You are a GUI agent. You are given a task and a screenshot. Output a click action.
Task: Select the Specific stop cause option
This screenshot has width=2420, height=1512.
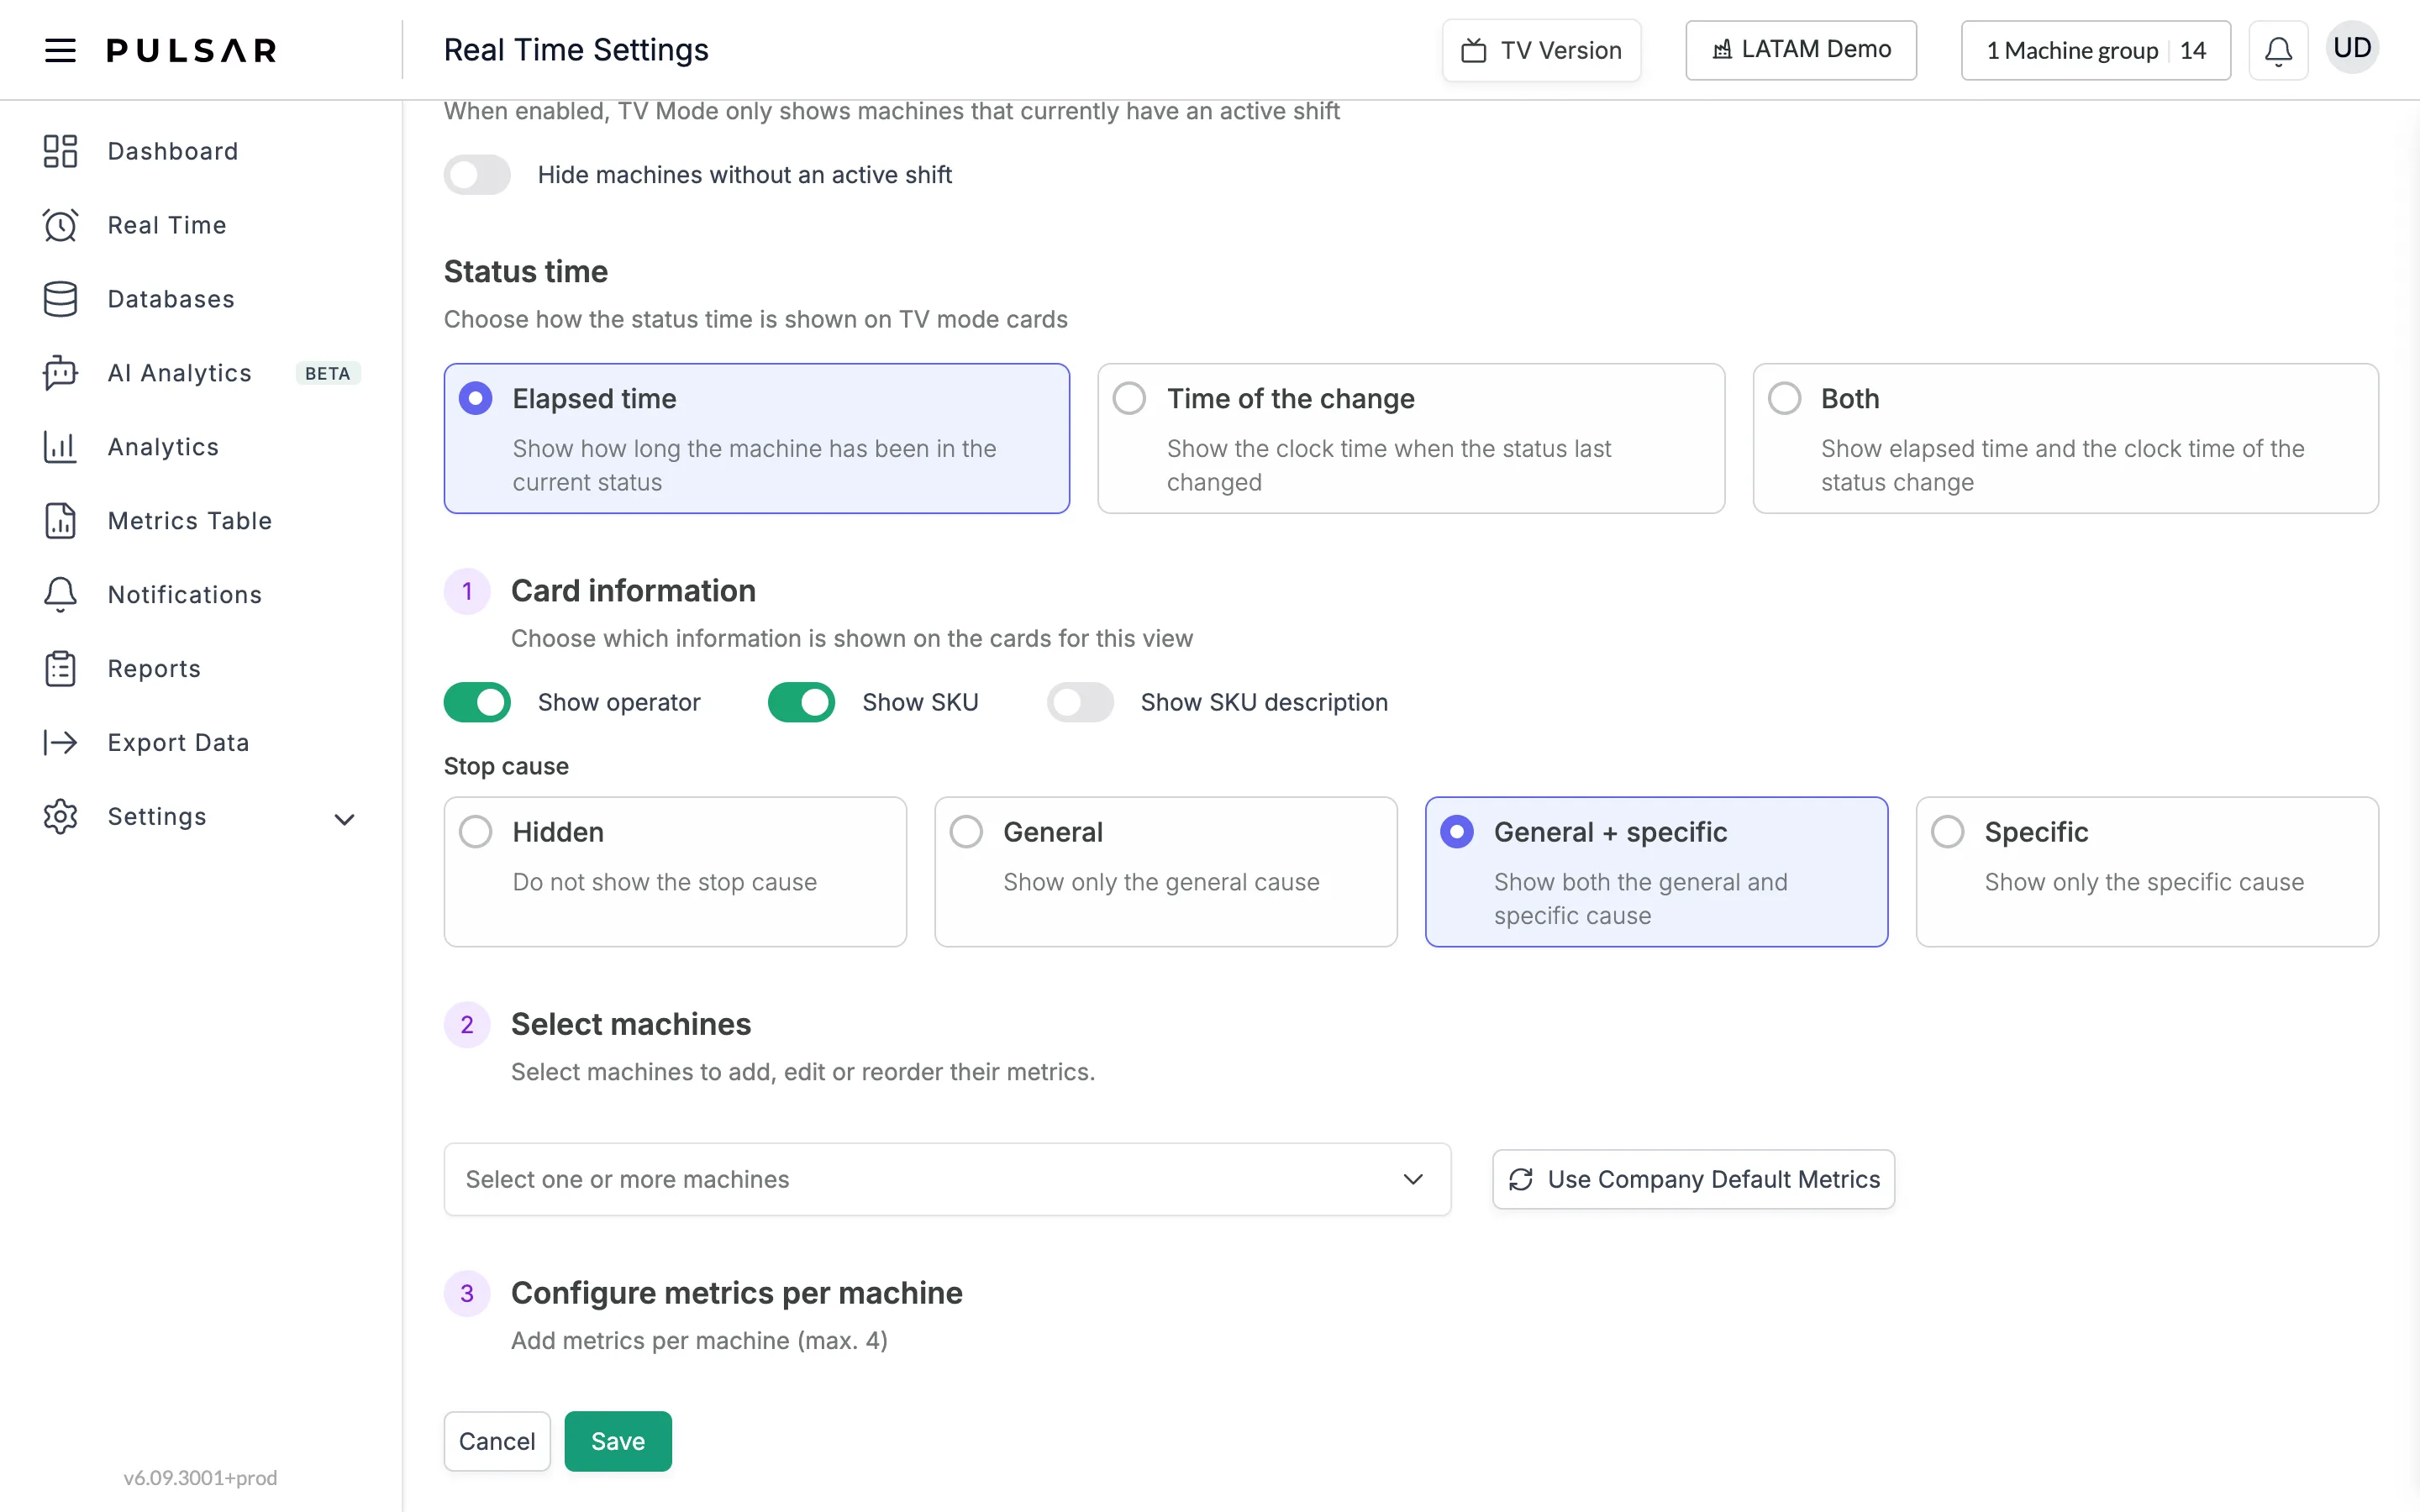[2147, 871]
